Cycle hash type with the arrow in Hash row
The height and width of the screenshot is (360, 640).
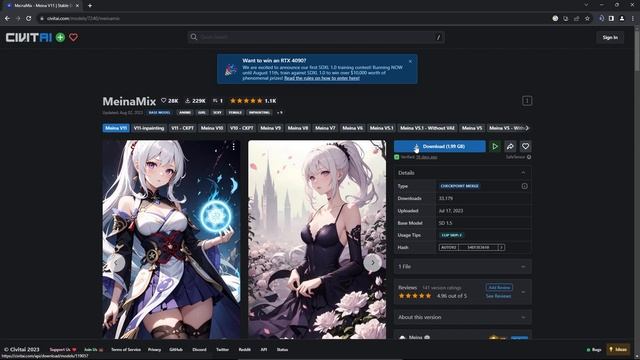coord(502,247)
